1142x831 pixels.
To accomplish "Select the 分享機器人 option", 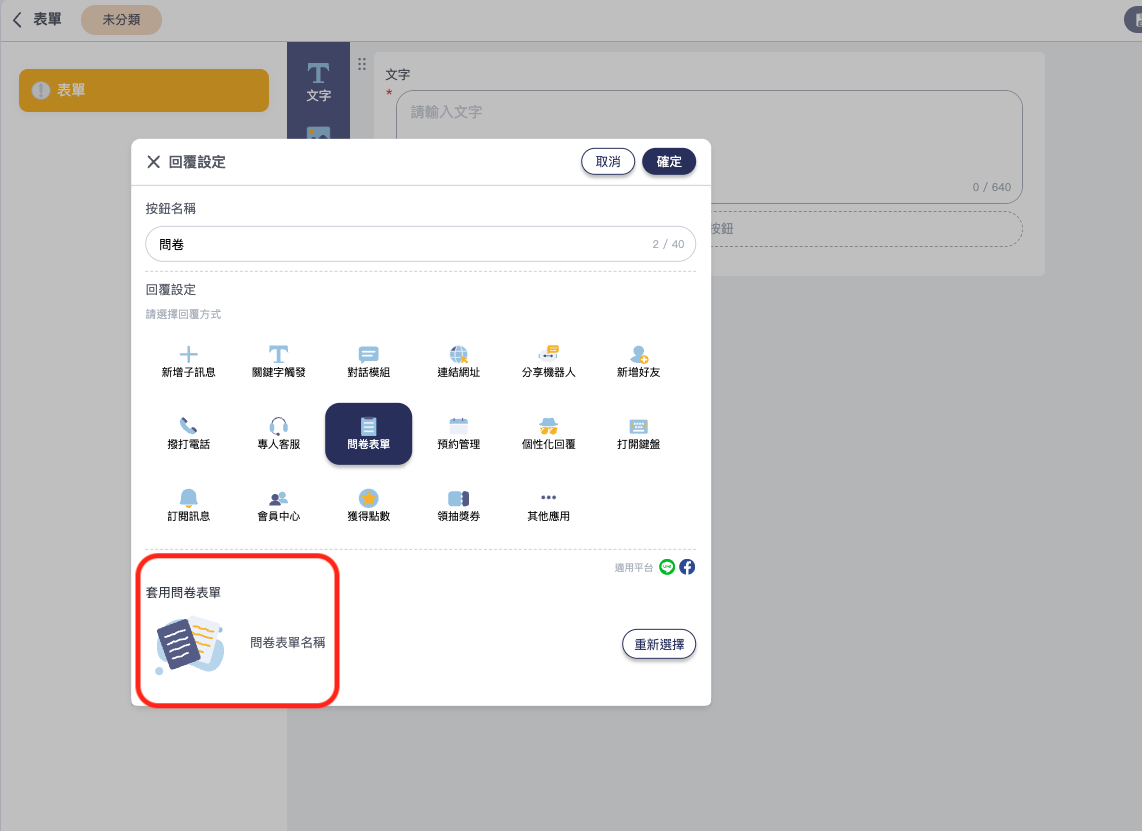I will click(548, 355).
